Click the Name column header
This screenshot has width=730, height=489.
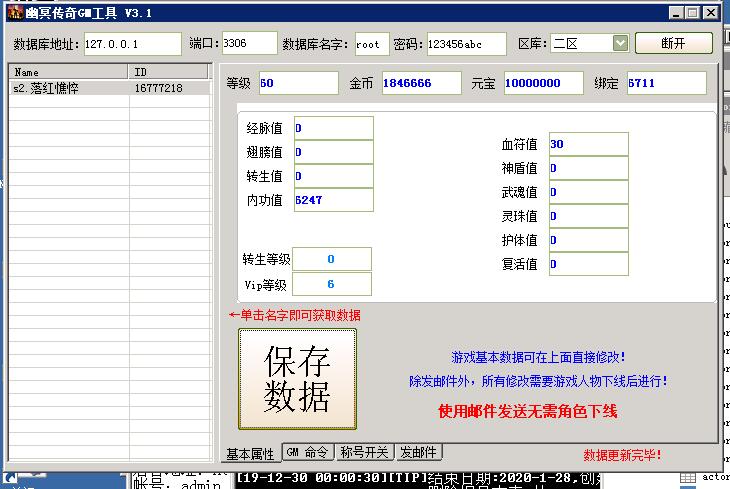[69, 72]
